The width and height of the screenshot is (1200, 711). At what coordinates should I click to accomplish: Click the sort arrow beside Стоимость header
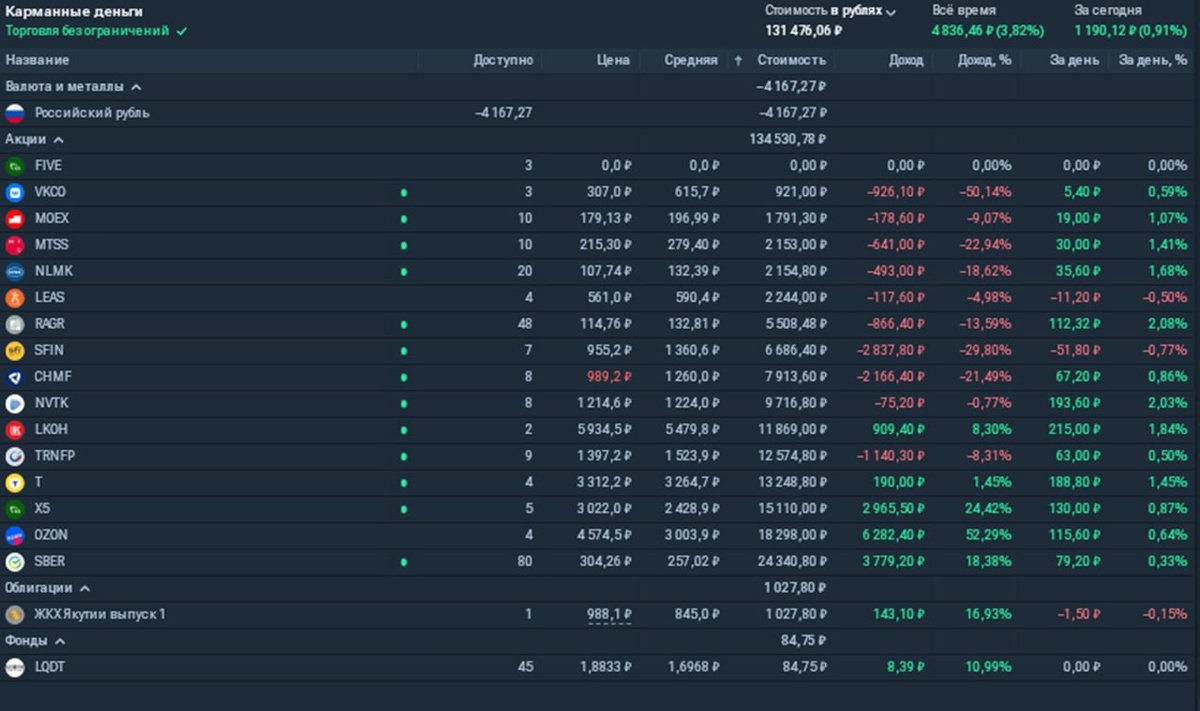tap(738, 61)
